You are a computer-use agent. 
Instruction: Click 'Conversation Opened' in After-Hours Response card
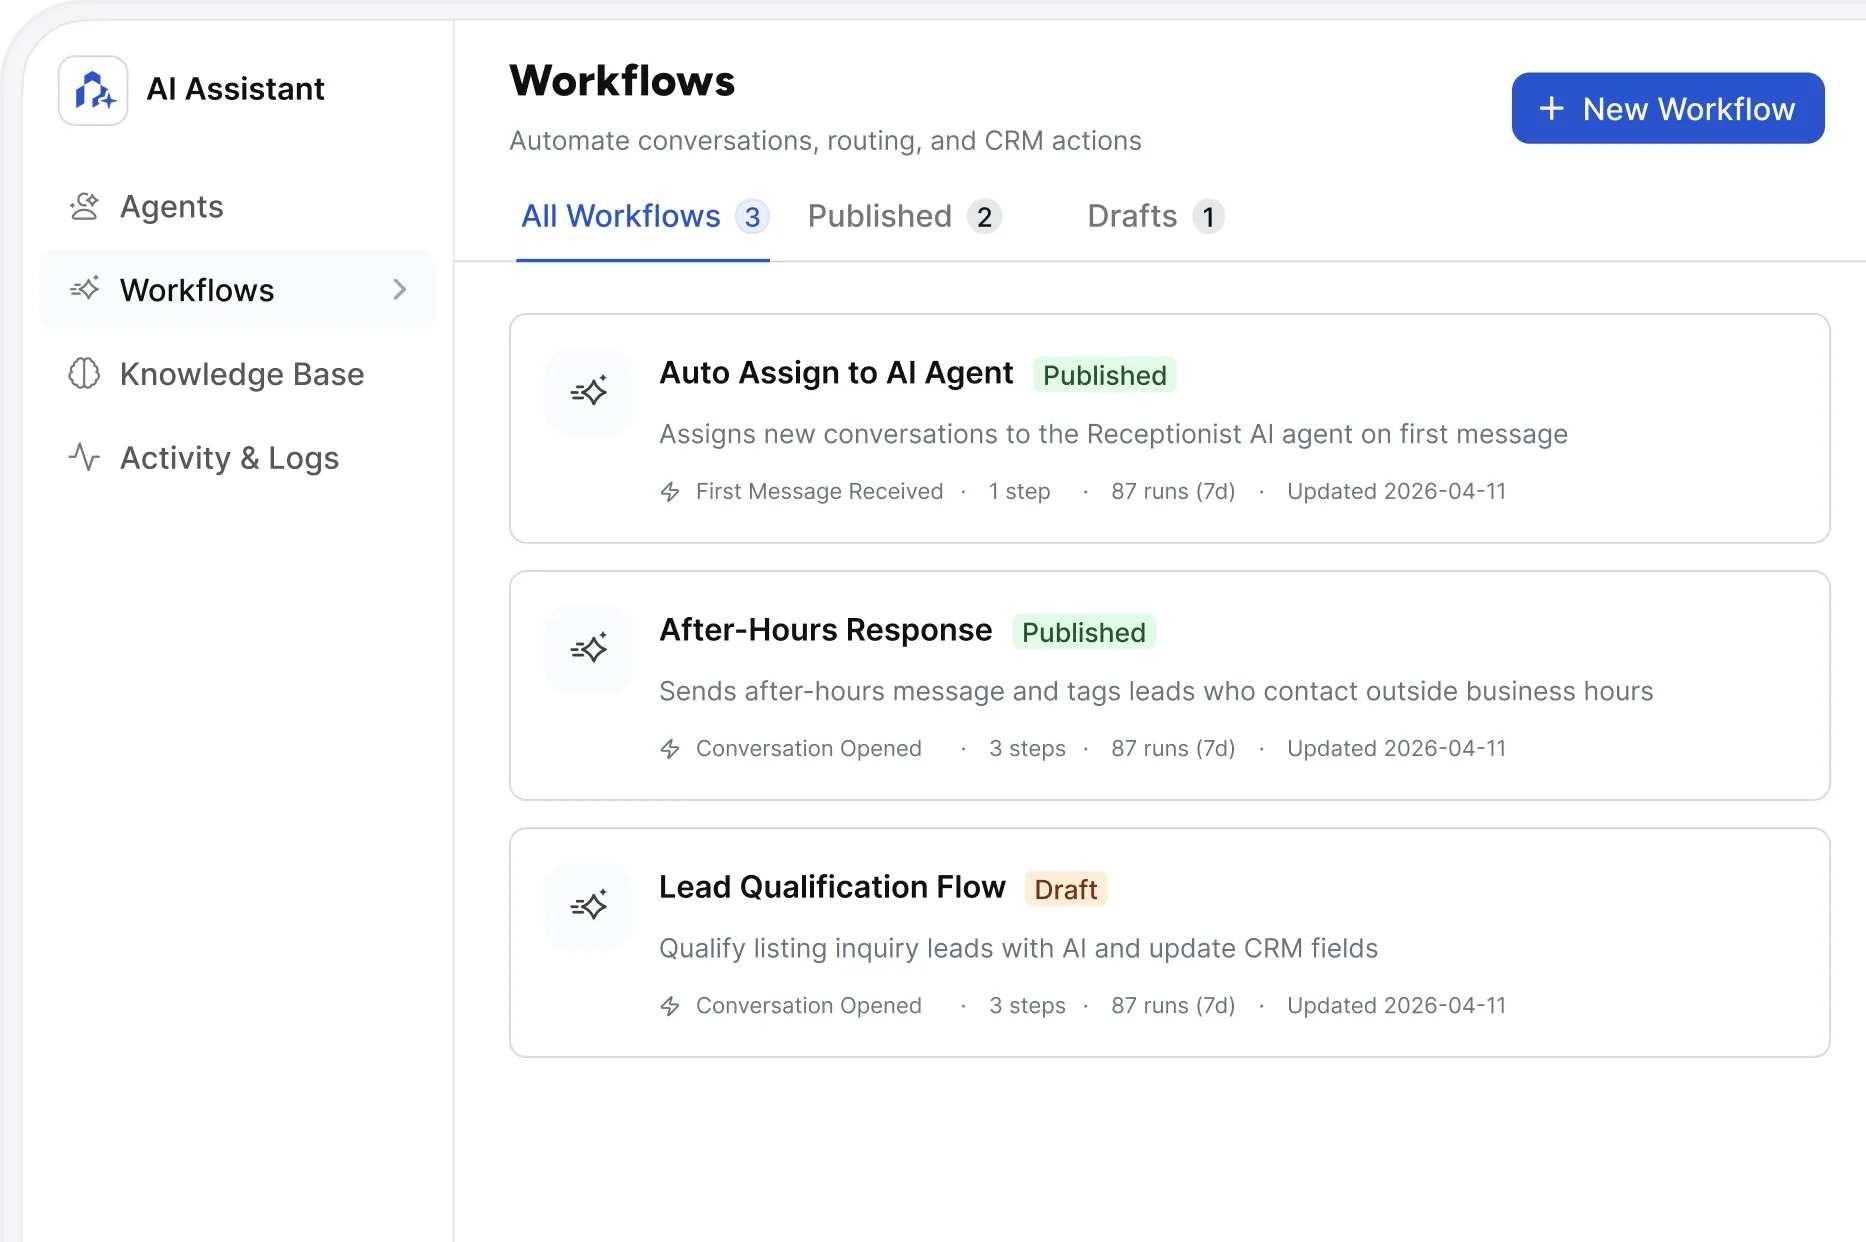809,749
